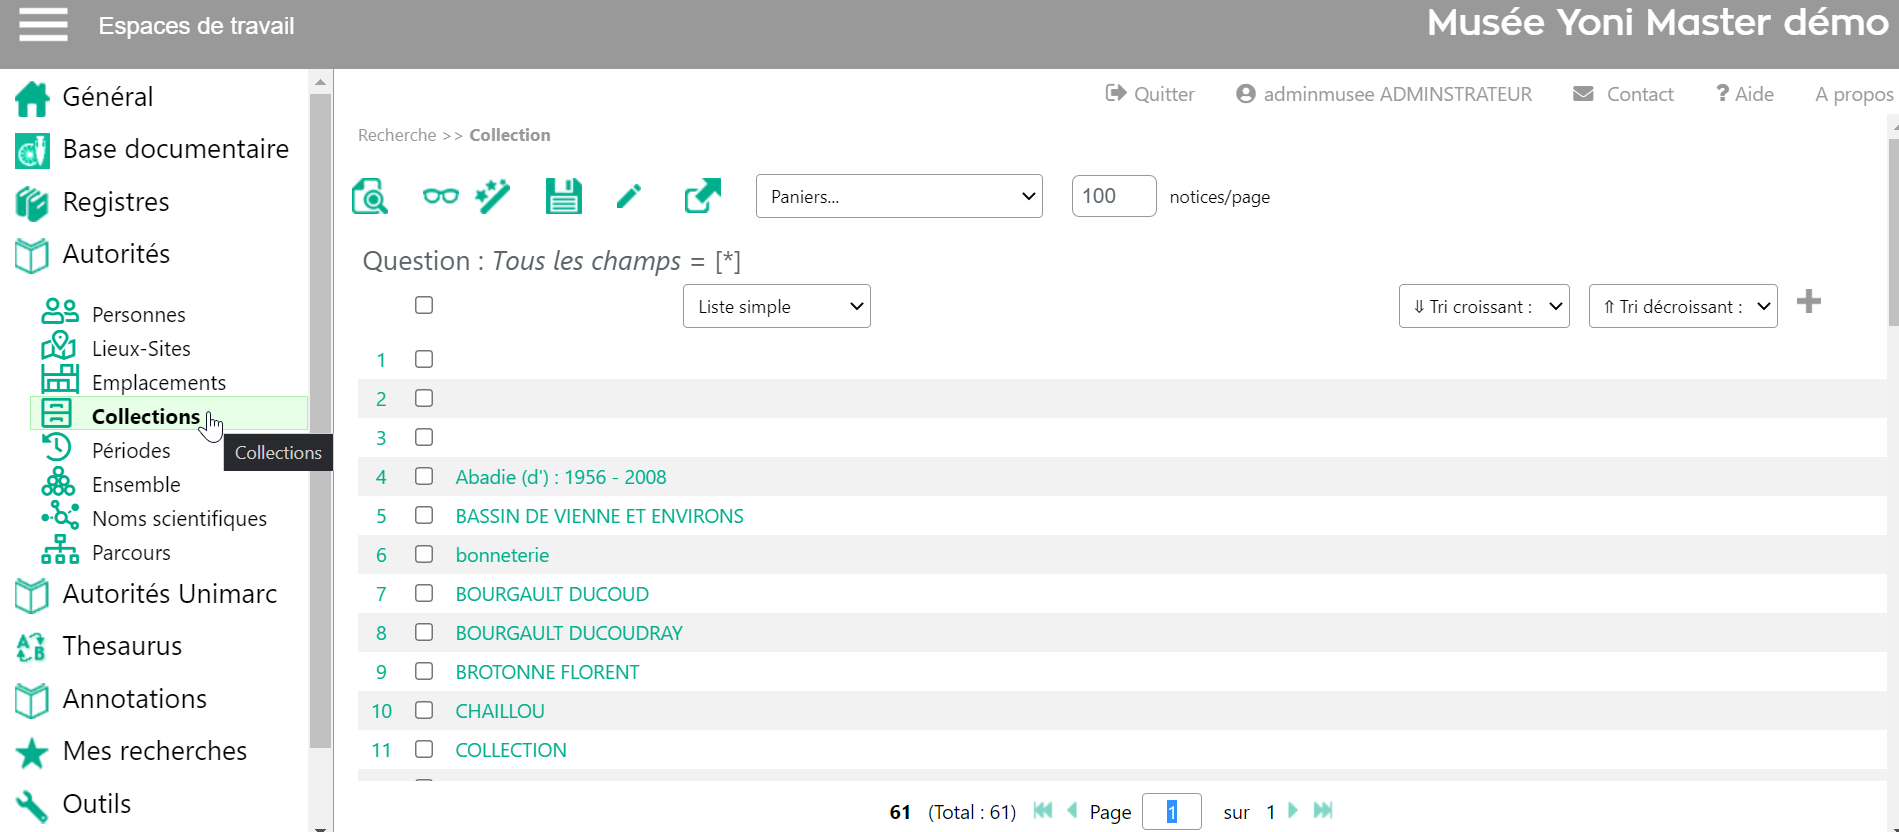Viewport: 1899px width, 832px height.
Task: Click the glasses view icon
Action: [x=440, y=196]
